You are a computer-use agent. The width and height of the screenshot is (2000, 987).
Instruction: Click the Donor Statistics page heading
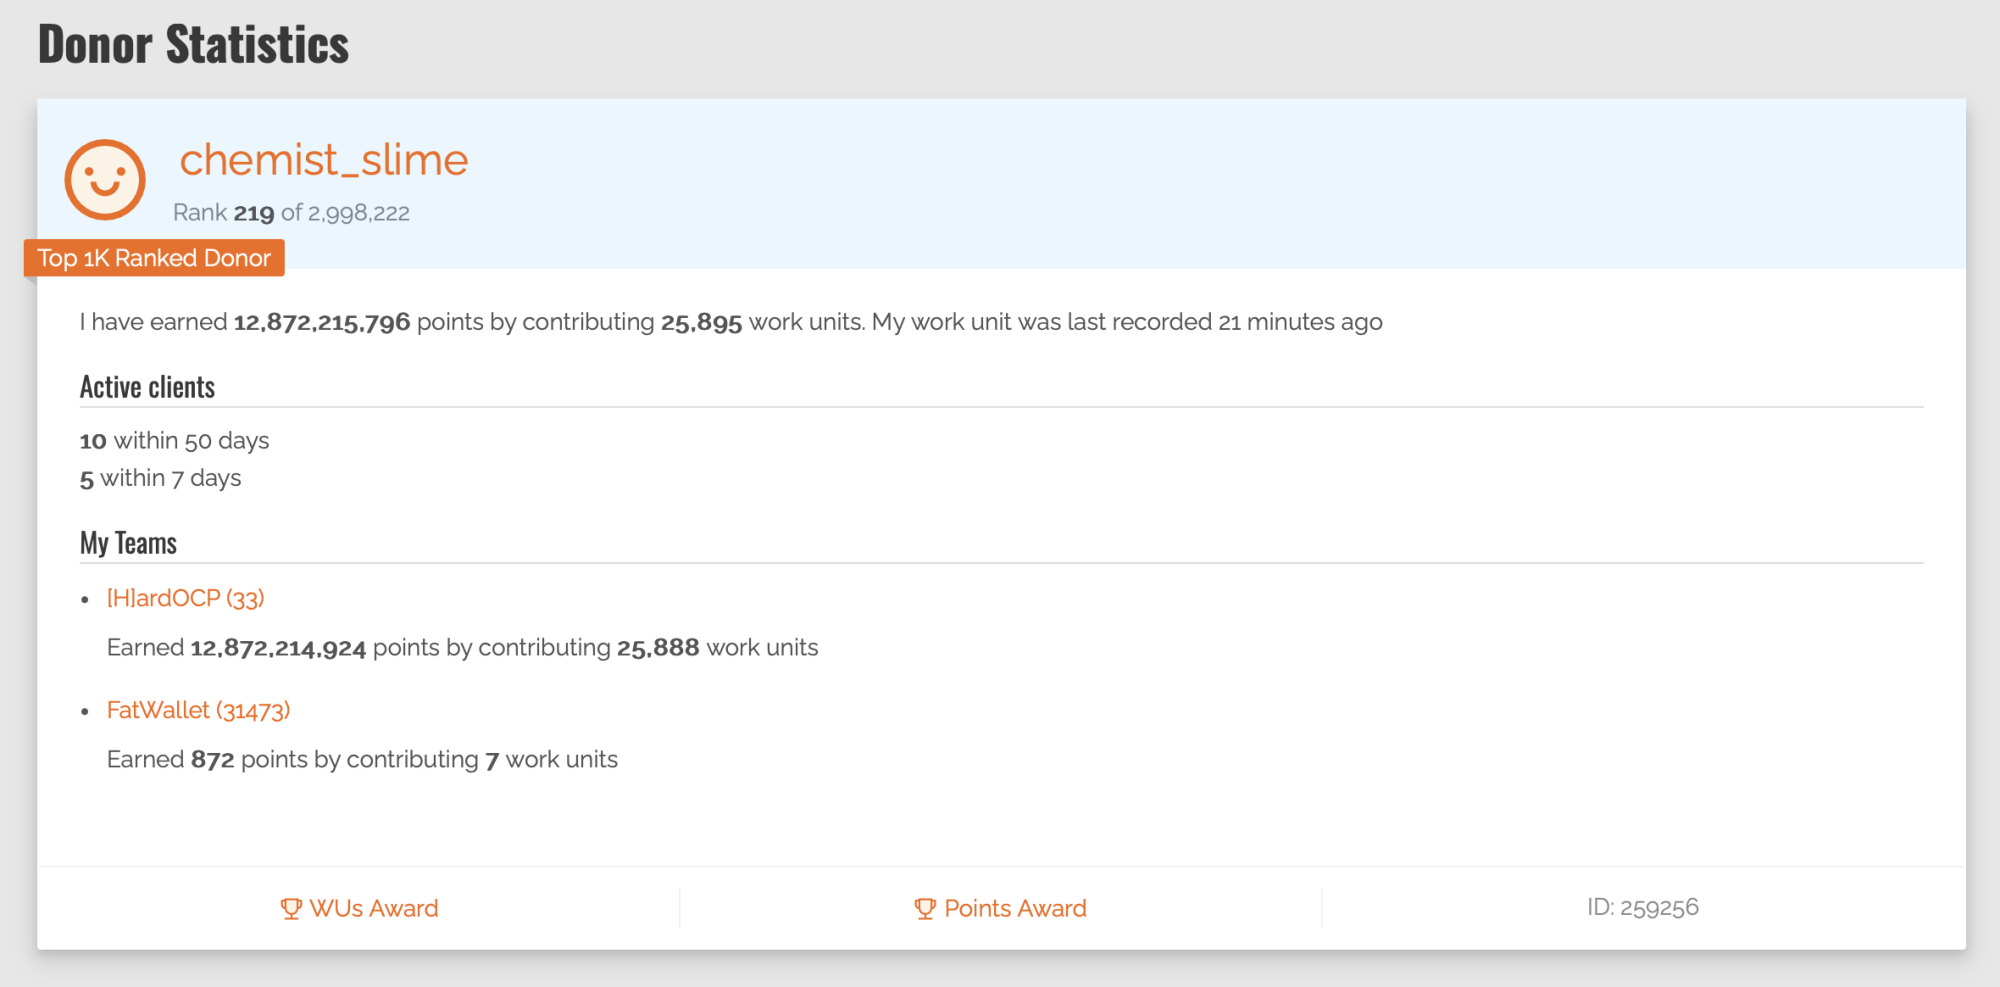click(x=193, y=45)
